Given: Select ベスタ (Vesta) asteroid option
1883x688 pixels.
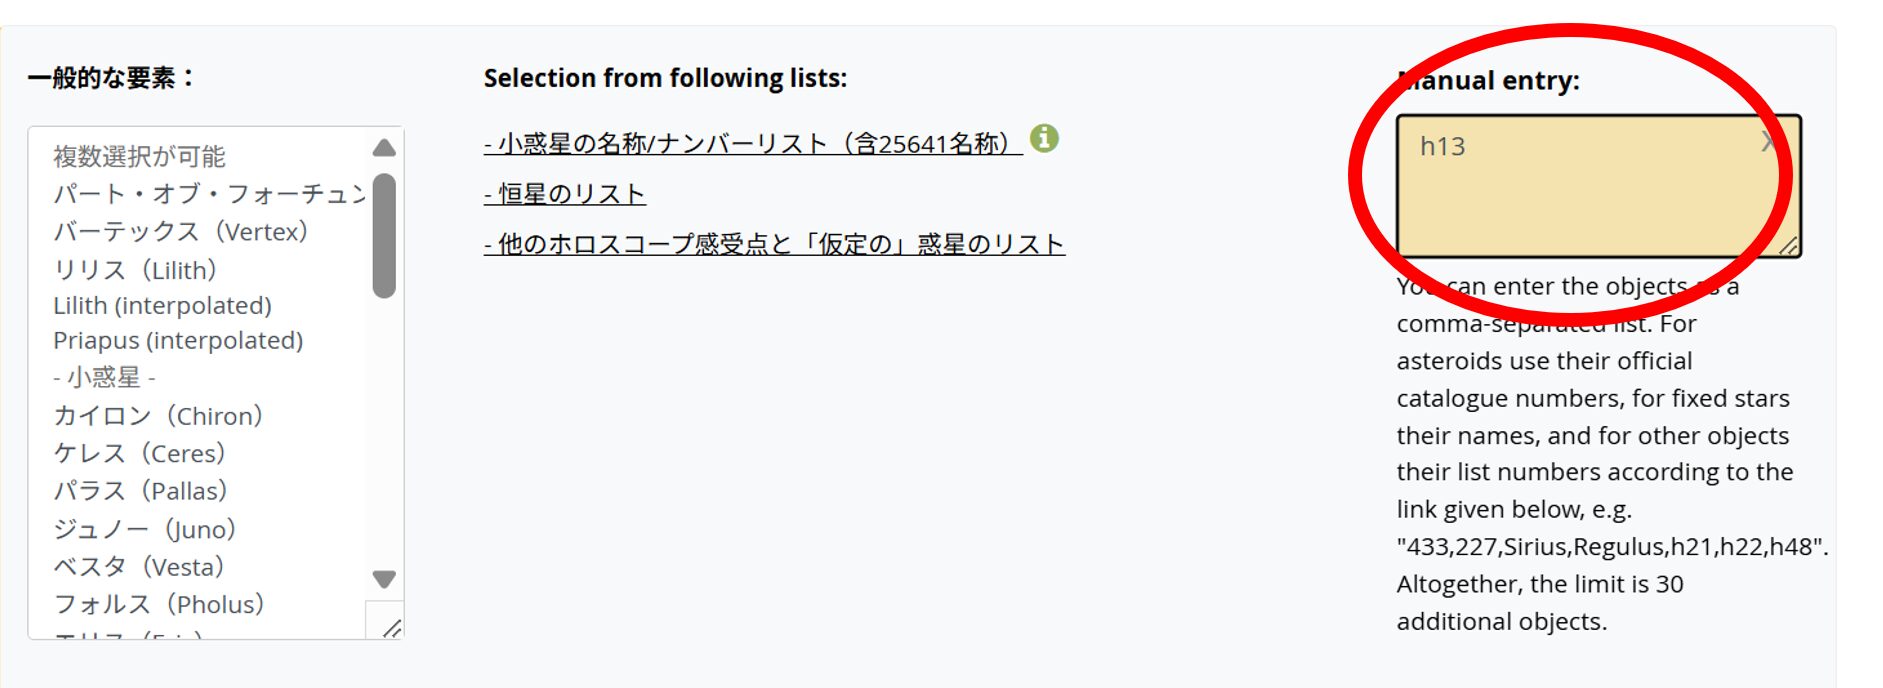Looking at the screenshot, I should click(138, 567).
